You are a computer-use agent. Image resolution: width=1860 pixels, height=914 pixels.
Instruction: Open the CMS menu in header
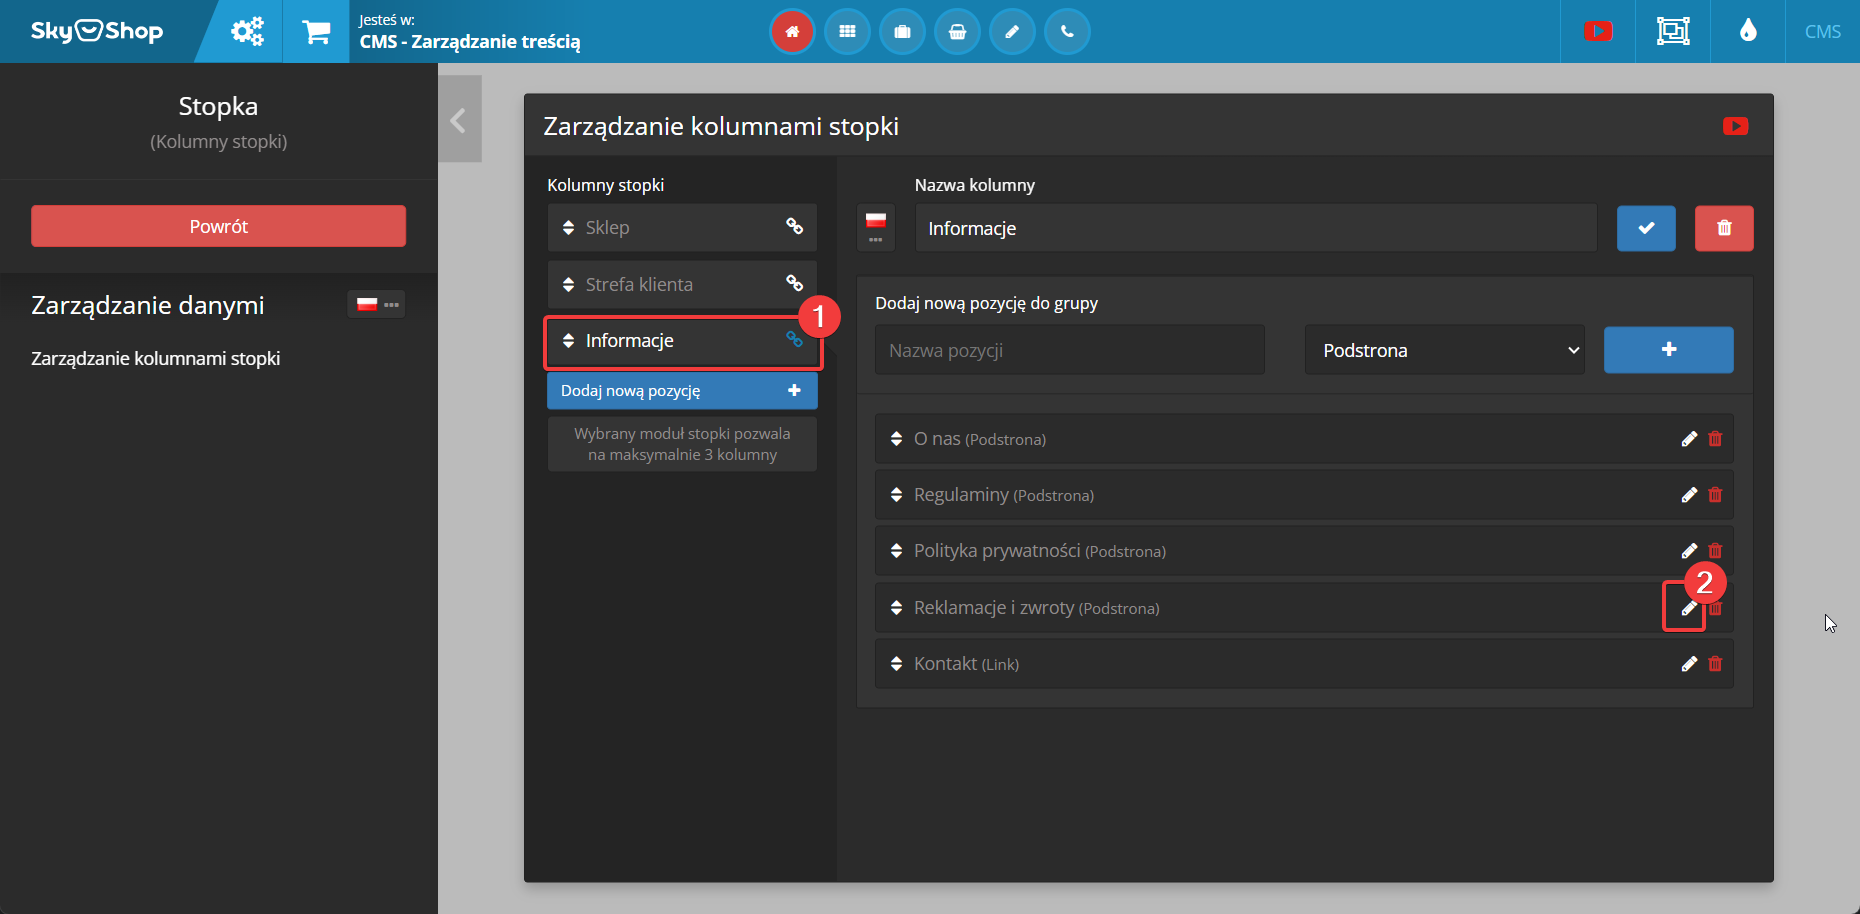click(1823, 32)
